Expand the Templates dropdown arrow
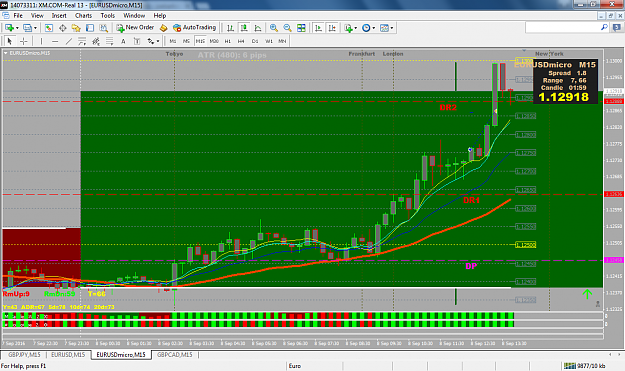Image resolution: width=625 pixels, height=371 pixels. 392,28
